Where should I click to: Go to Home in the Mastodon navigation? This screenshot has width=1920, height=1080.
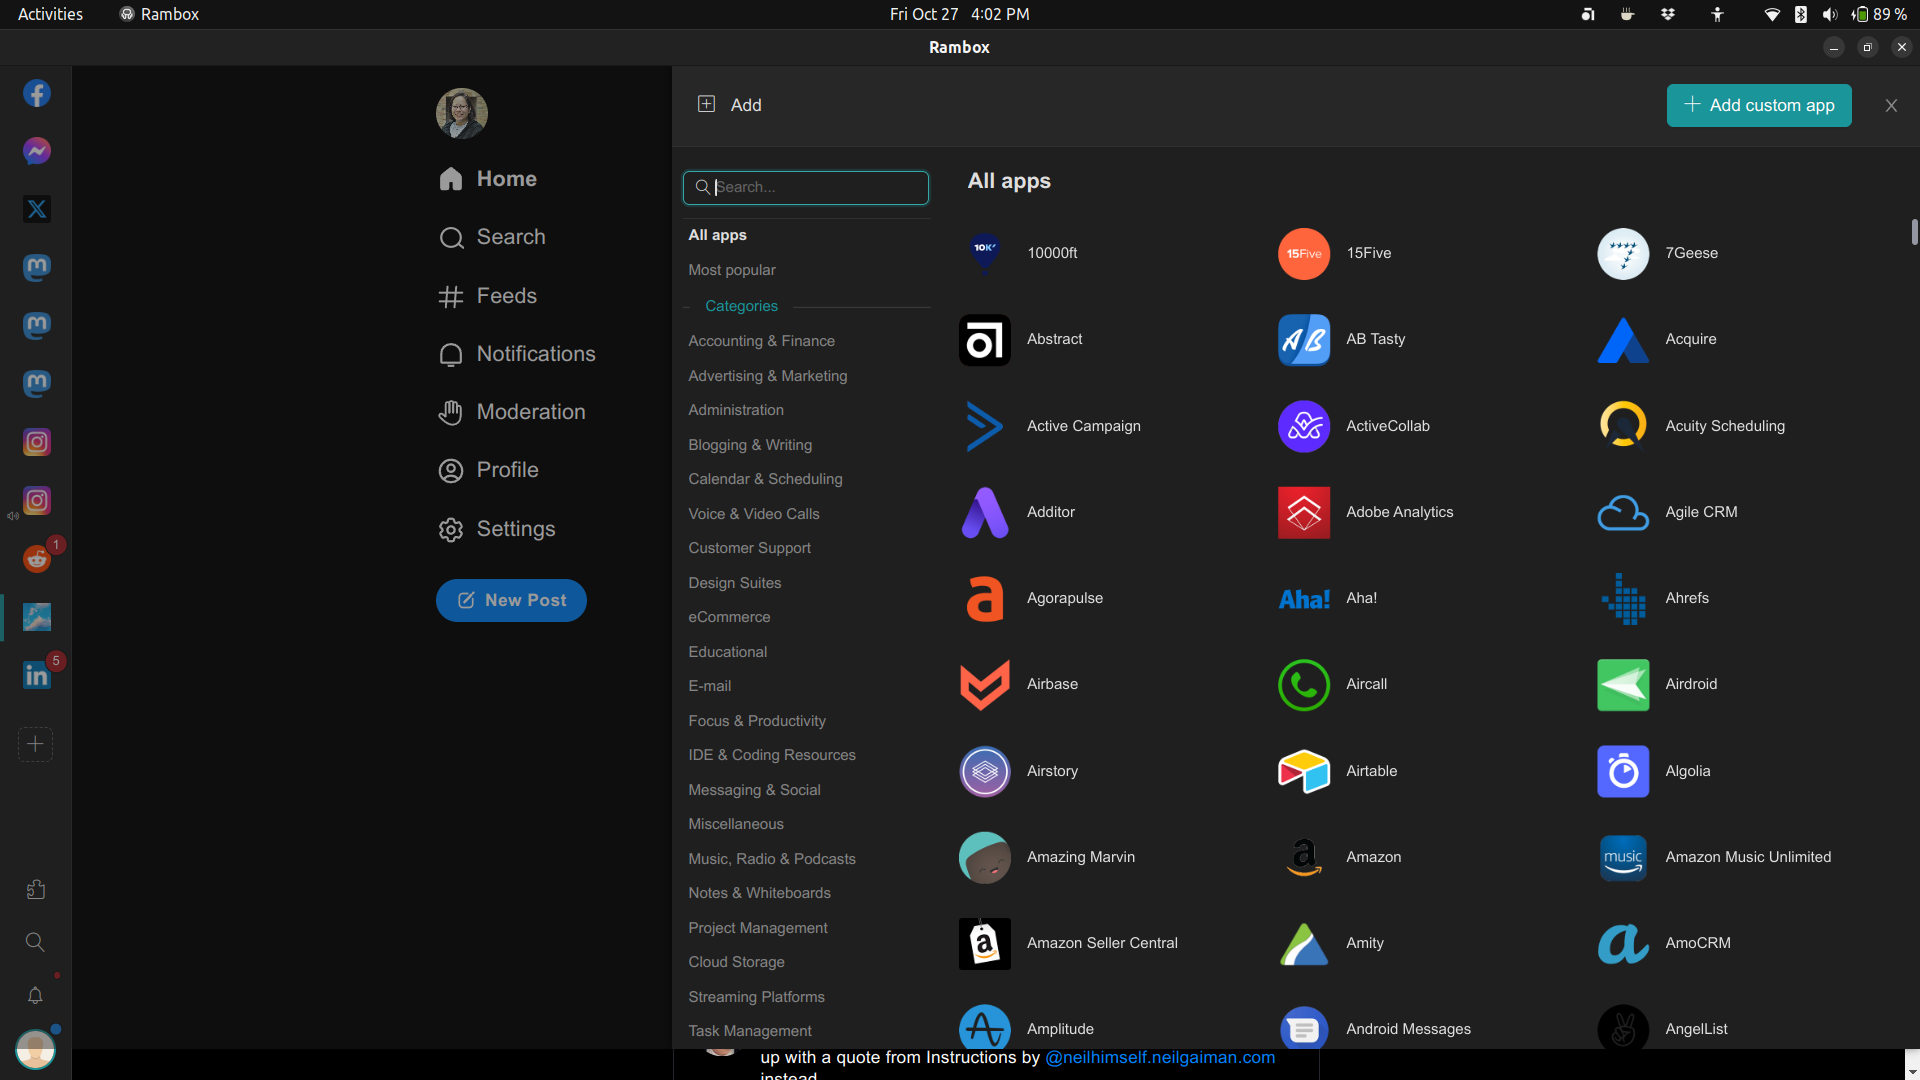tap(488, 179)
